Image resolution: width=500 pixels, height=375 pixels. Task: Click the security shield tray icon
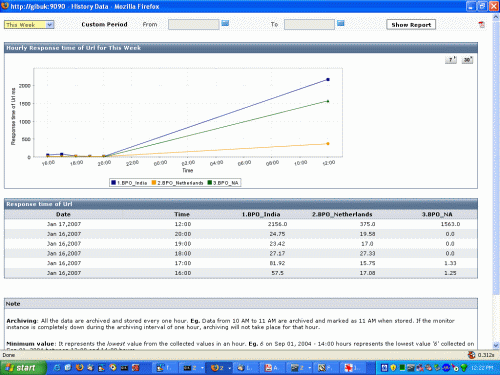[x=393, y=368]
